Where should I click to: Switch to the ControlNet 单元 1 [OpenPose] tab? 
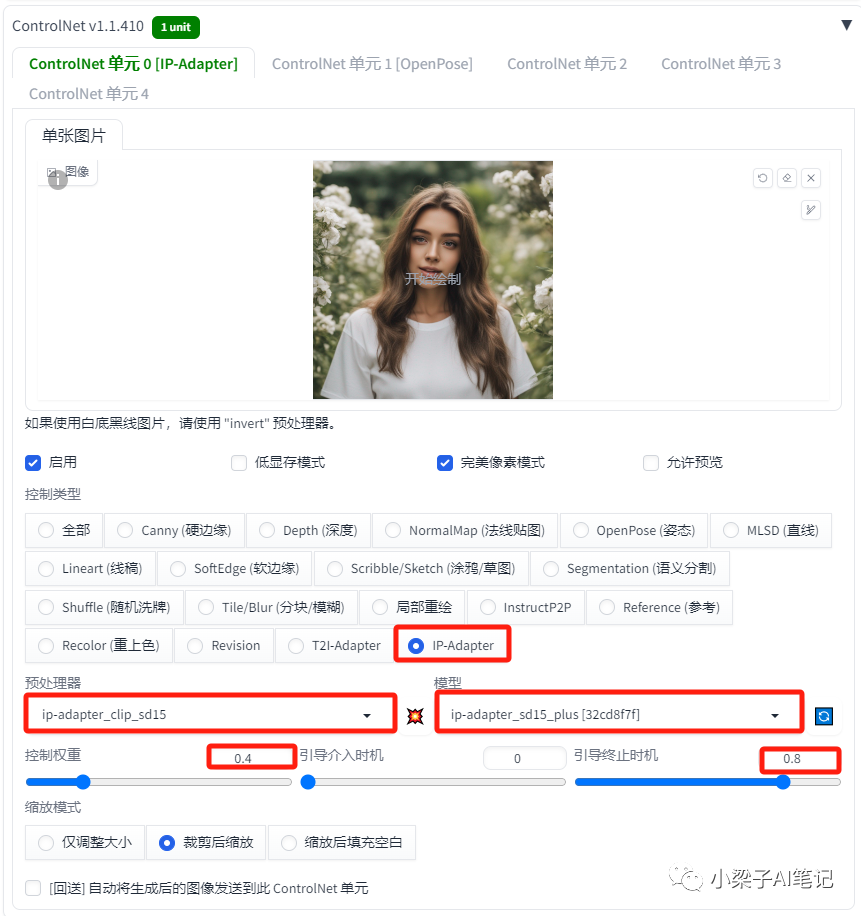click(x=372, y=63)
